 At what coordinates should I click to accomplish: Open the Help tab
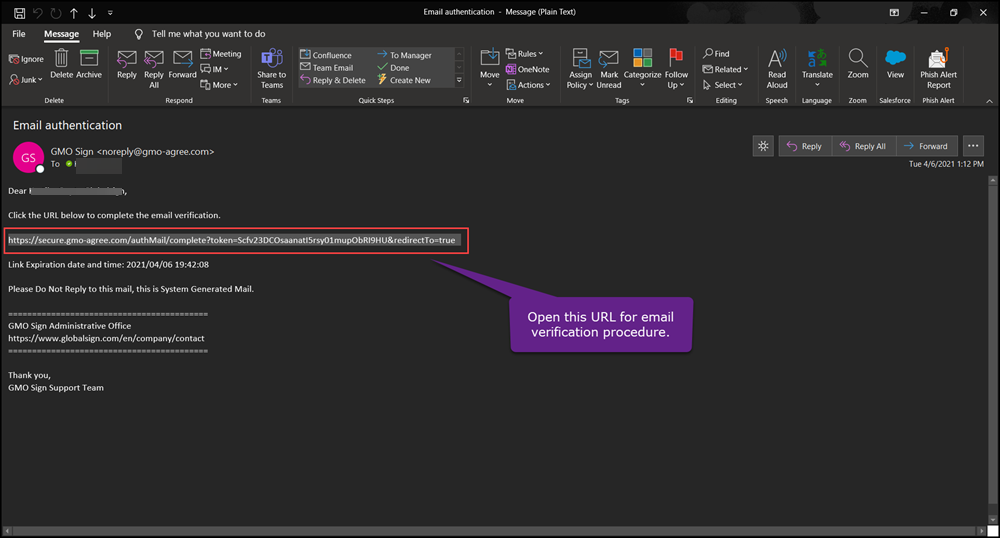pos(101,34)
